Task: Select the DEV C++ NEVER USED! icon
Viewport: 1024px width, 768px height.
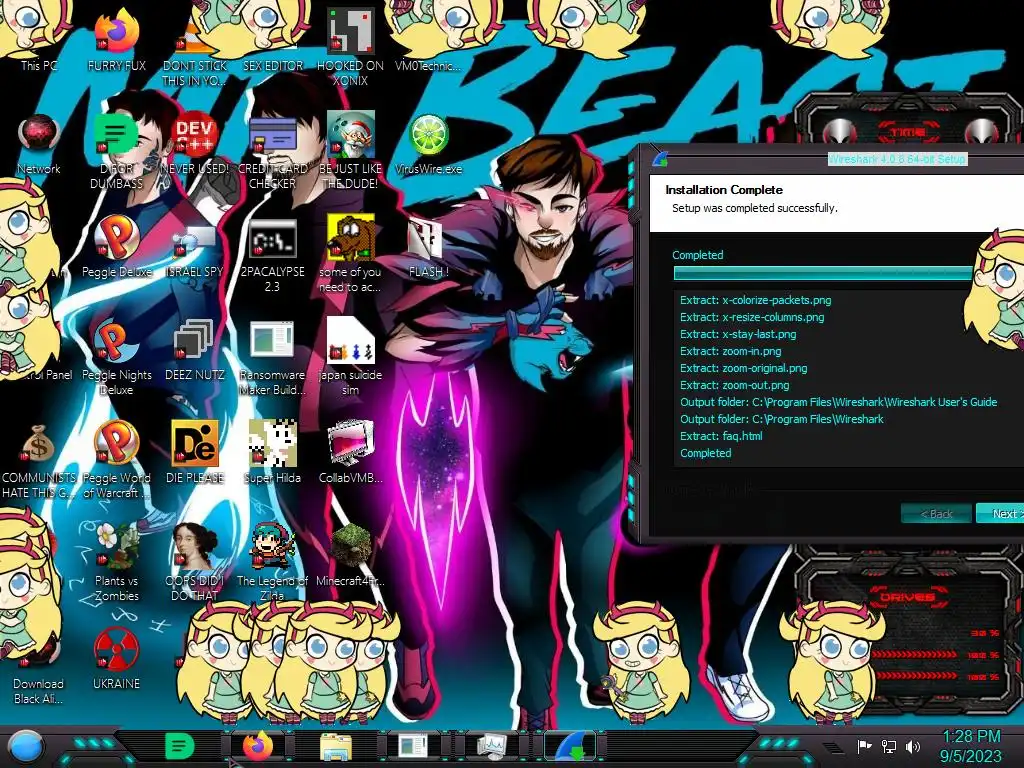Action: point(194,144)
